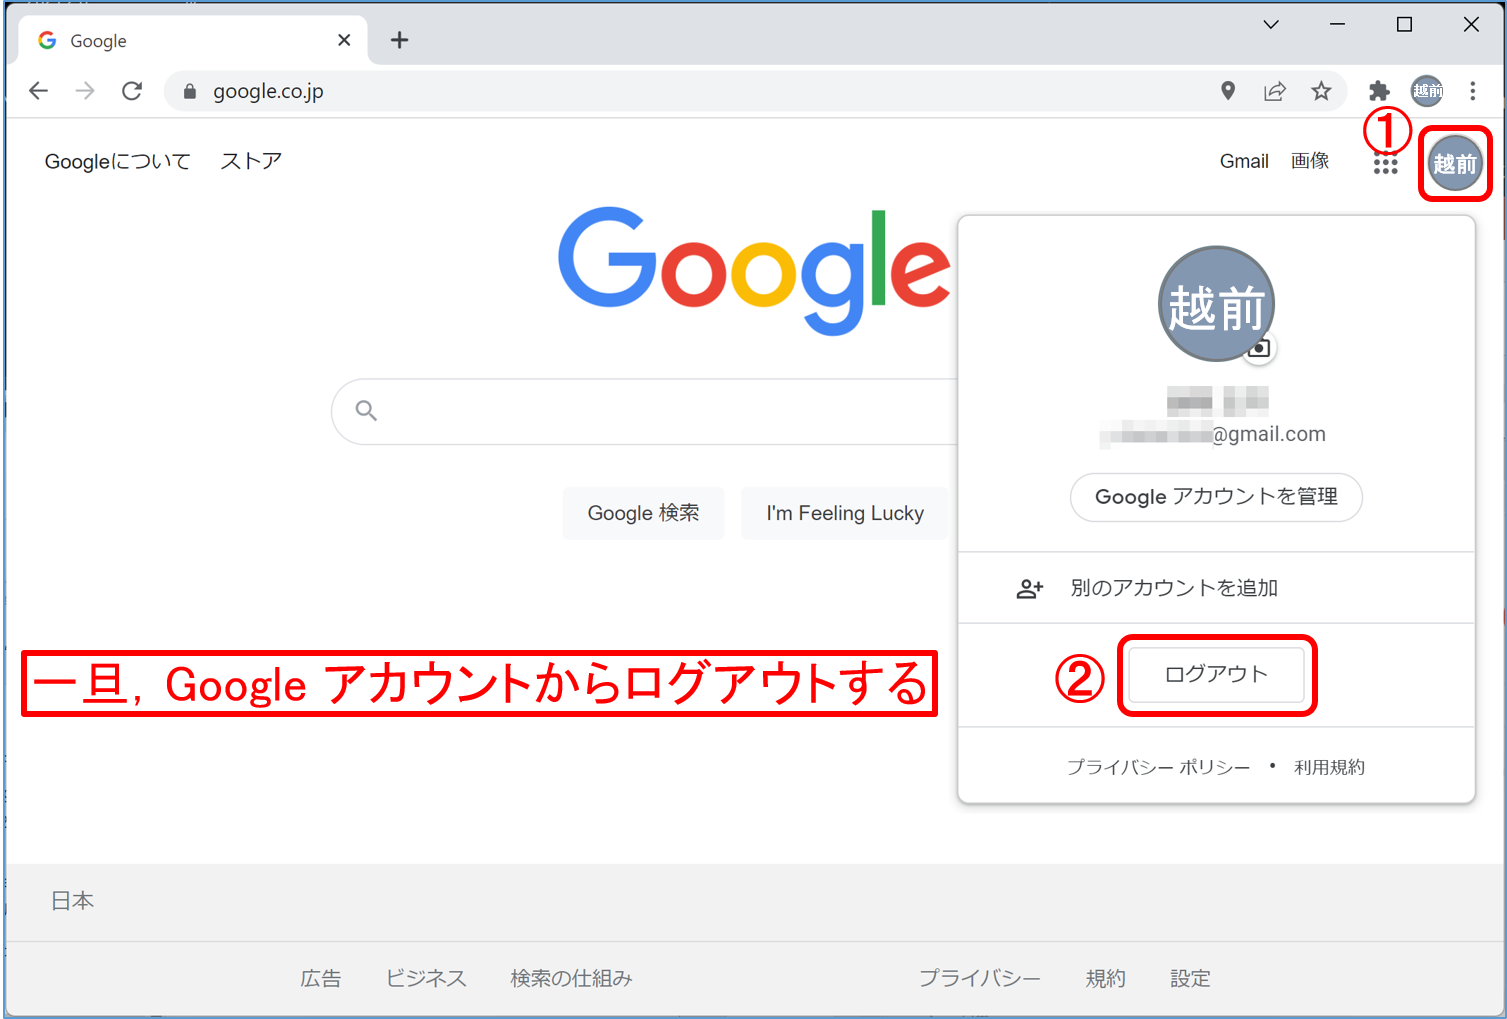Close the Google tab

tap(344, 40)
